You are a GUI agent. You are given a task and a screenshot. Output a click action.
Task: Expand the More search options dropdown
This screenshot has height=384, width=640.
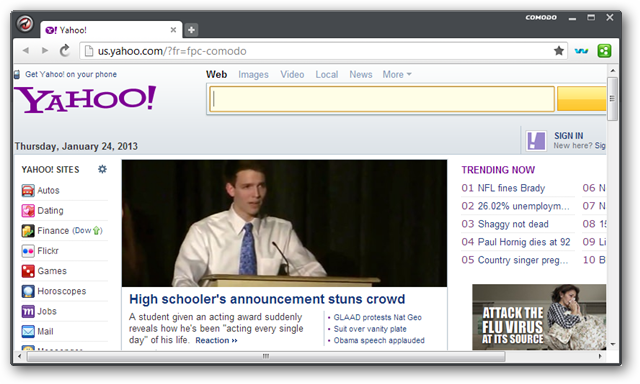coord(397,74)
